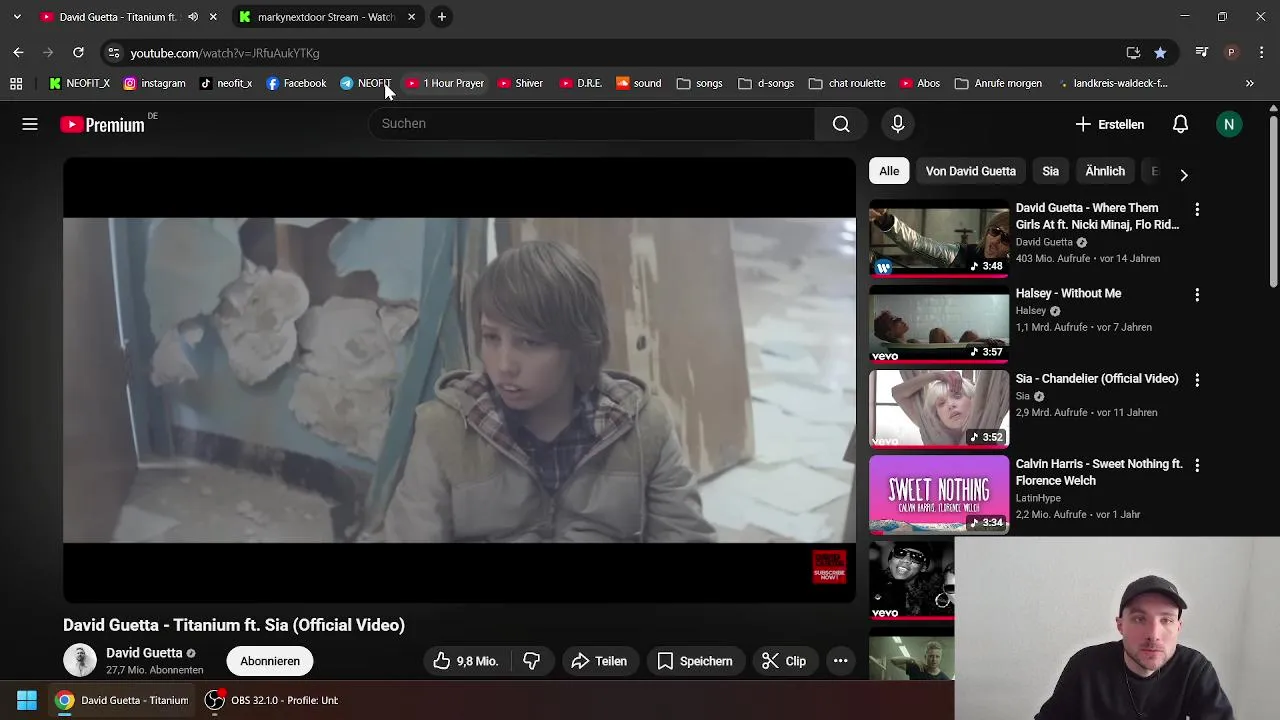This screenshot has height=720, width=1280.
Task: Open the account avatar N menu
Action: pyautogui.click(x=1229, y=124)
